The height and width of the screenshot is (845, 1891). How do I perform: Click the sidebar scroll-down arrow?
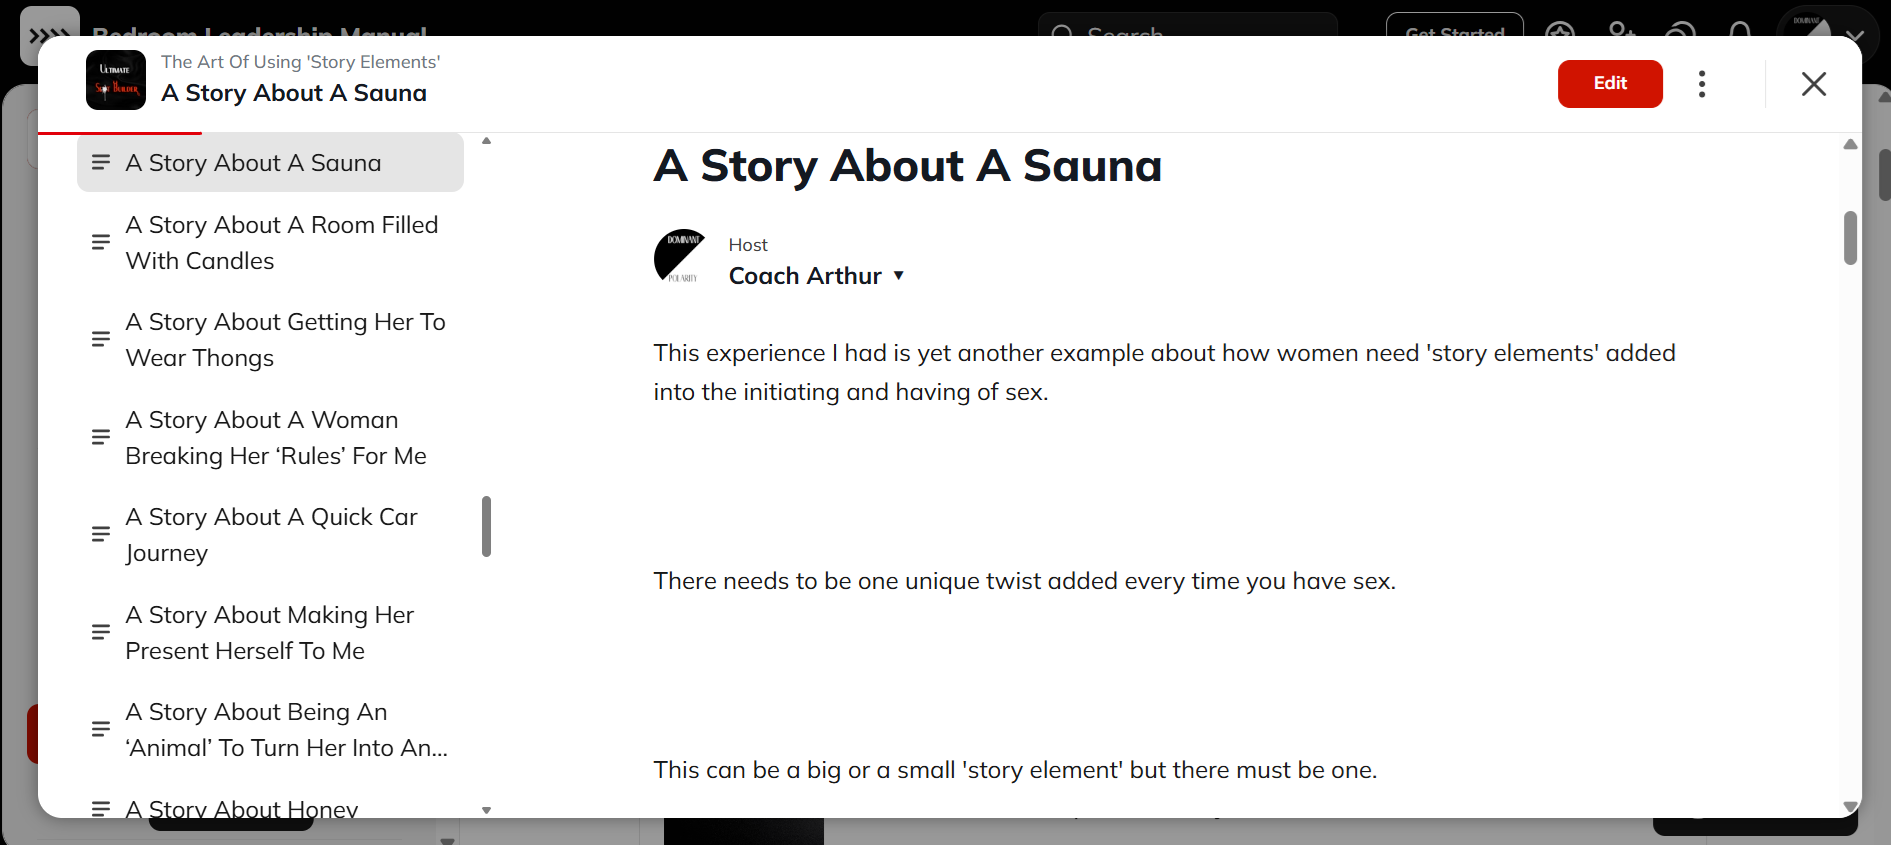[x=487, y=810]
